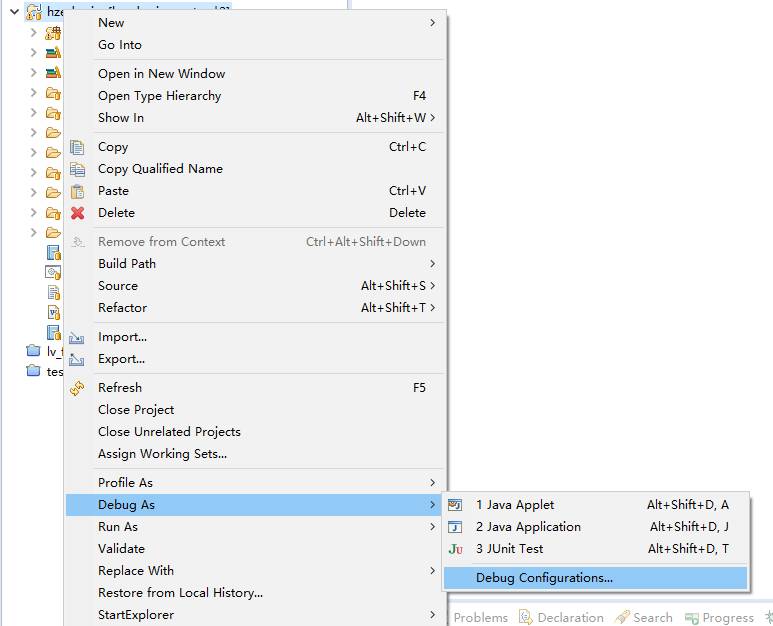Debug as 3 JUnit Test
The image size is (773, 626).
coord(596,549)
